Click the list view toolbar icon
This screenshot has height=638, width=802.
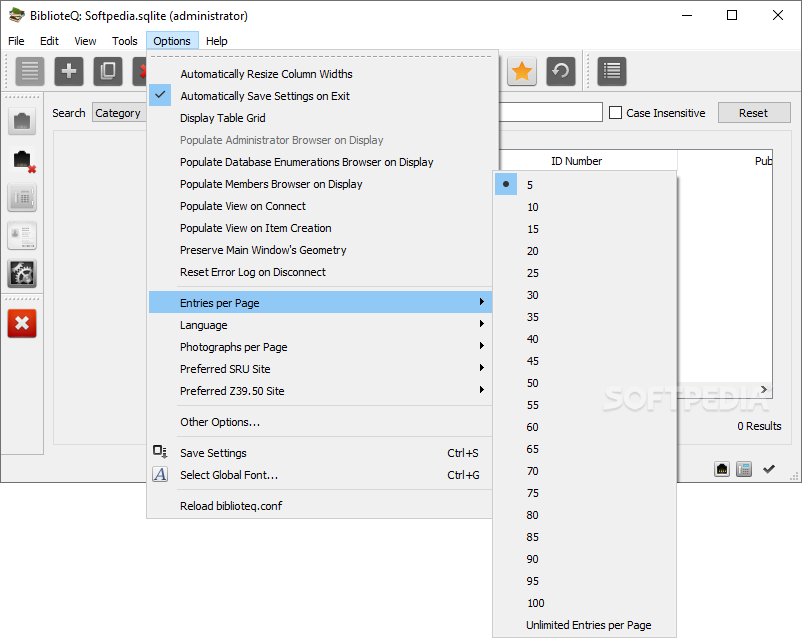pyautogui.click(x=30, y=71)
